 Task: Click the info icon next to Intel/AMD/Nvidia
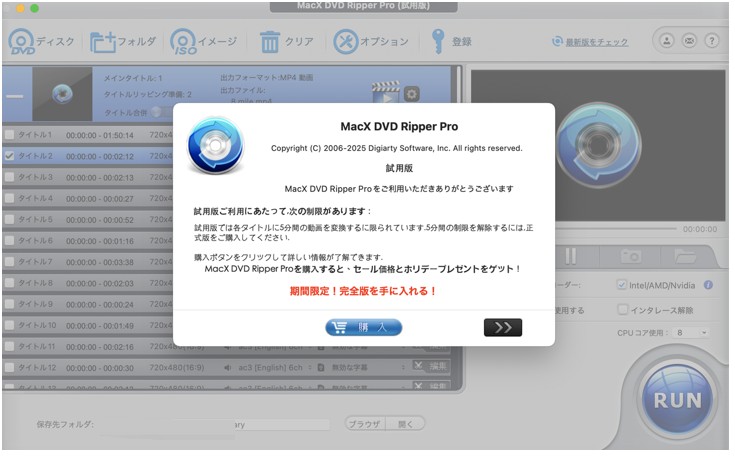(708, 285)
